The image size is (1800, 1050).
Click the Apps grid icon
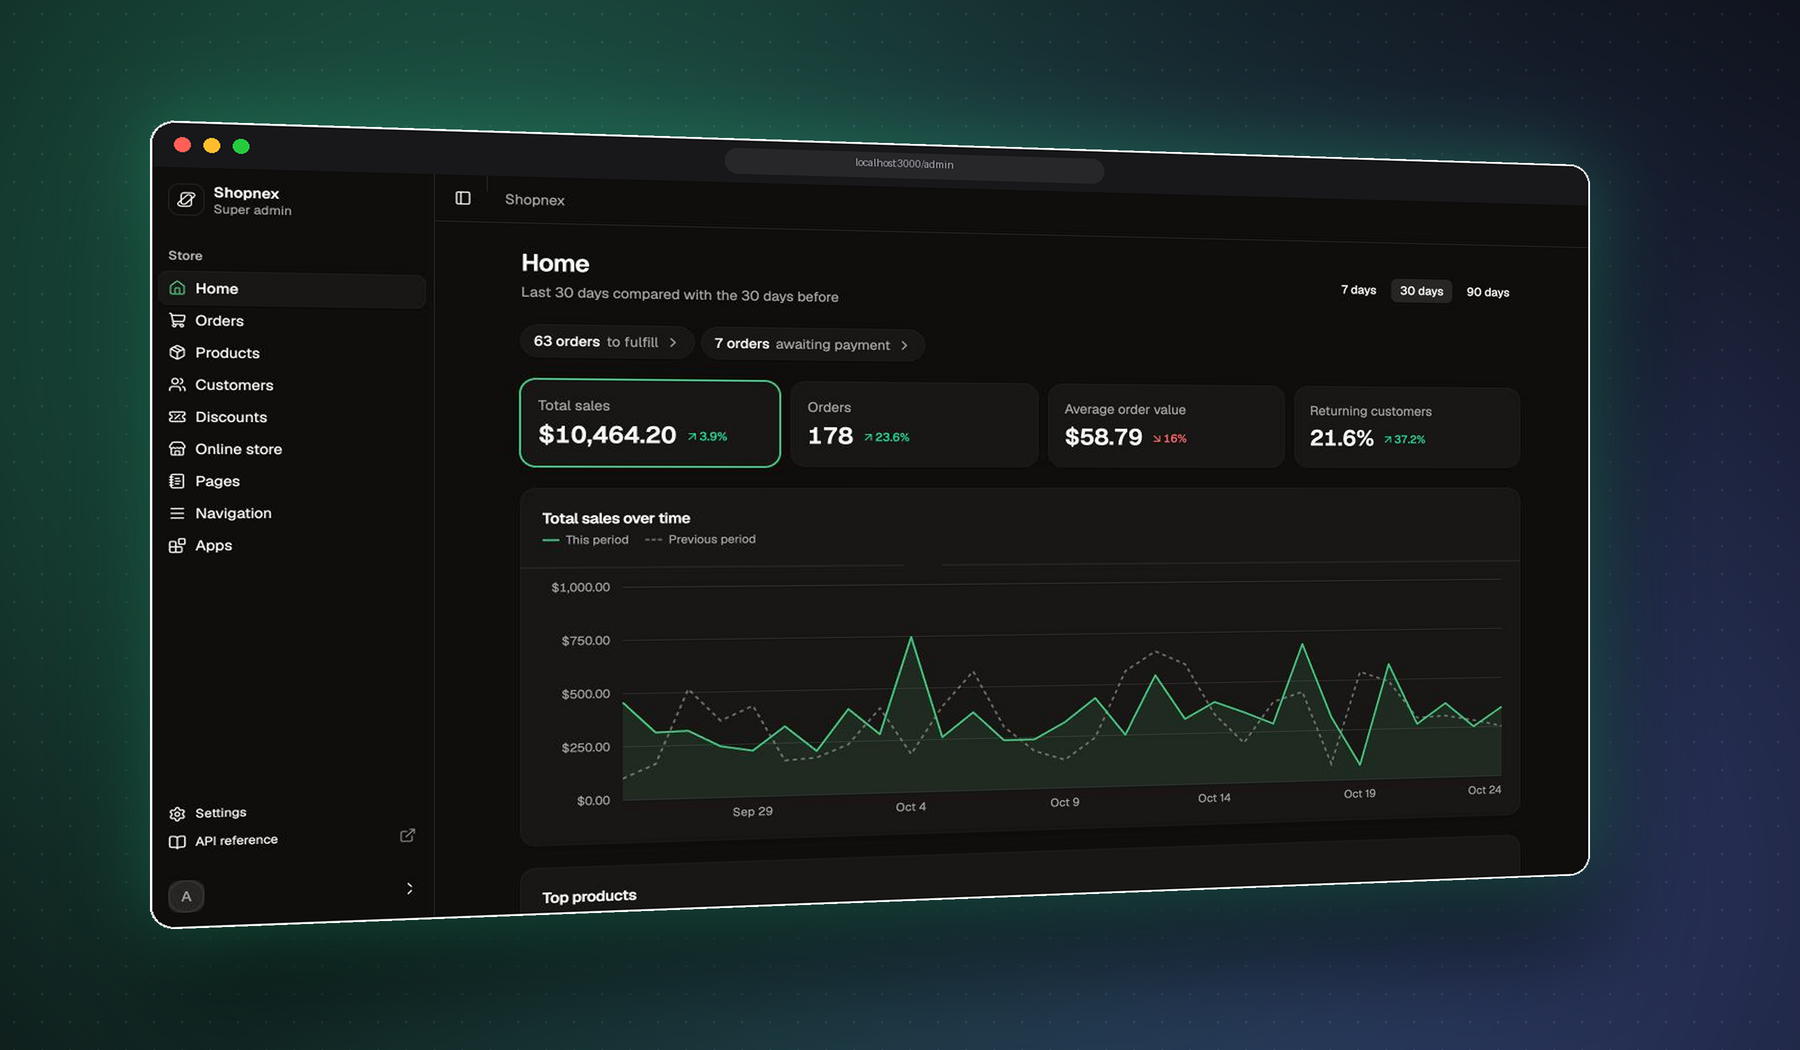coord(177,545)
